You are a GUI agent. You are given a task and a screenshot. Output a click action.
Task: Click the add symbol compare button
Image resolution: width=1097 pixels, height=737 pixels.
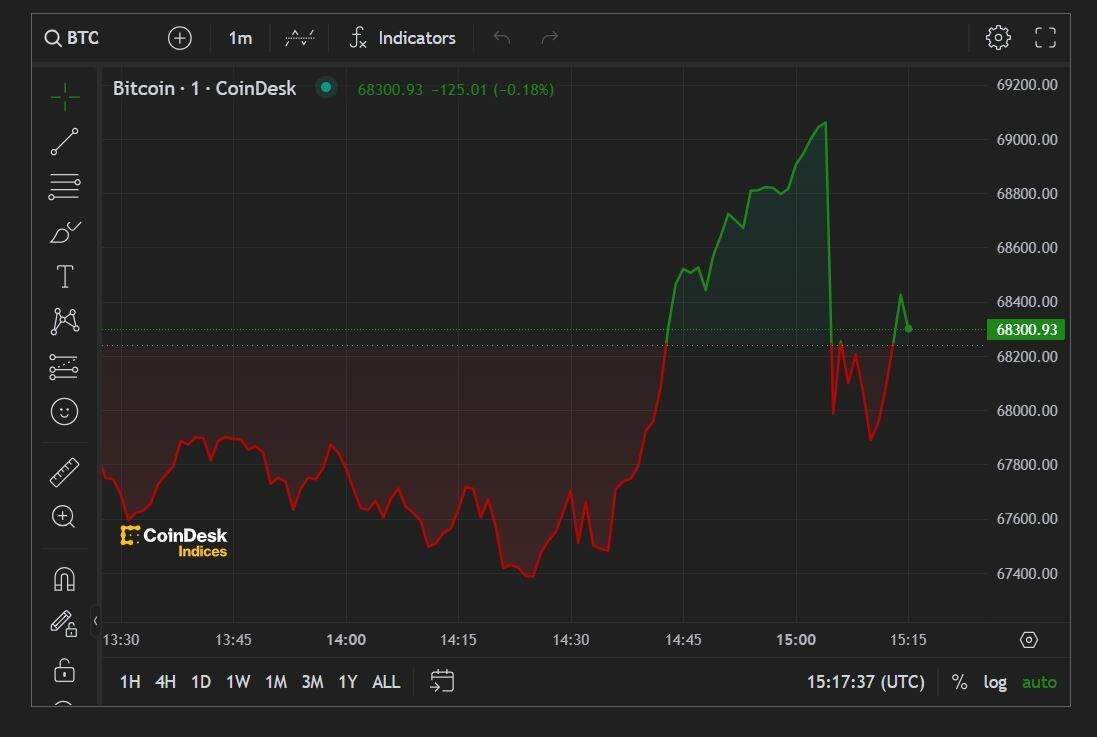tap(180, 38)
